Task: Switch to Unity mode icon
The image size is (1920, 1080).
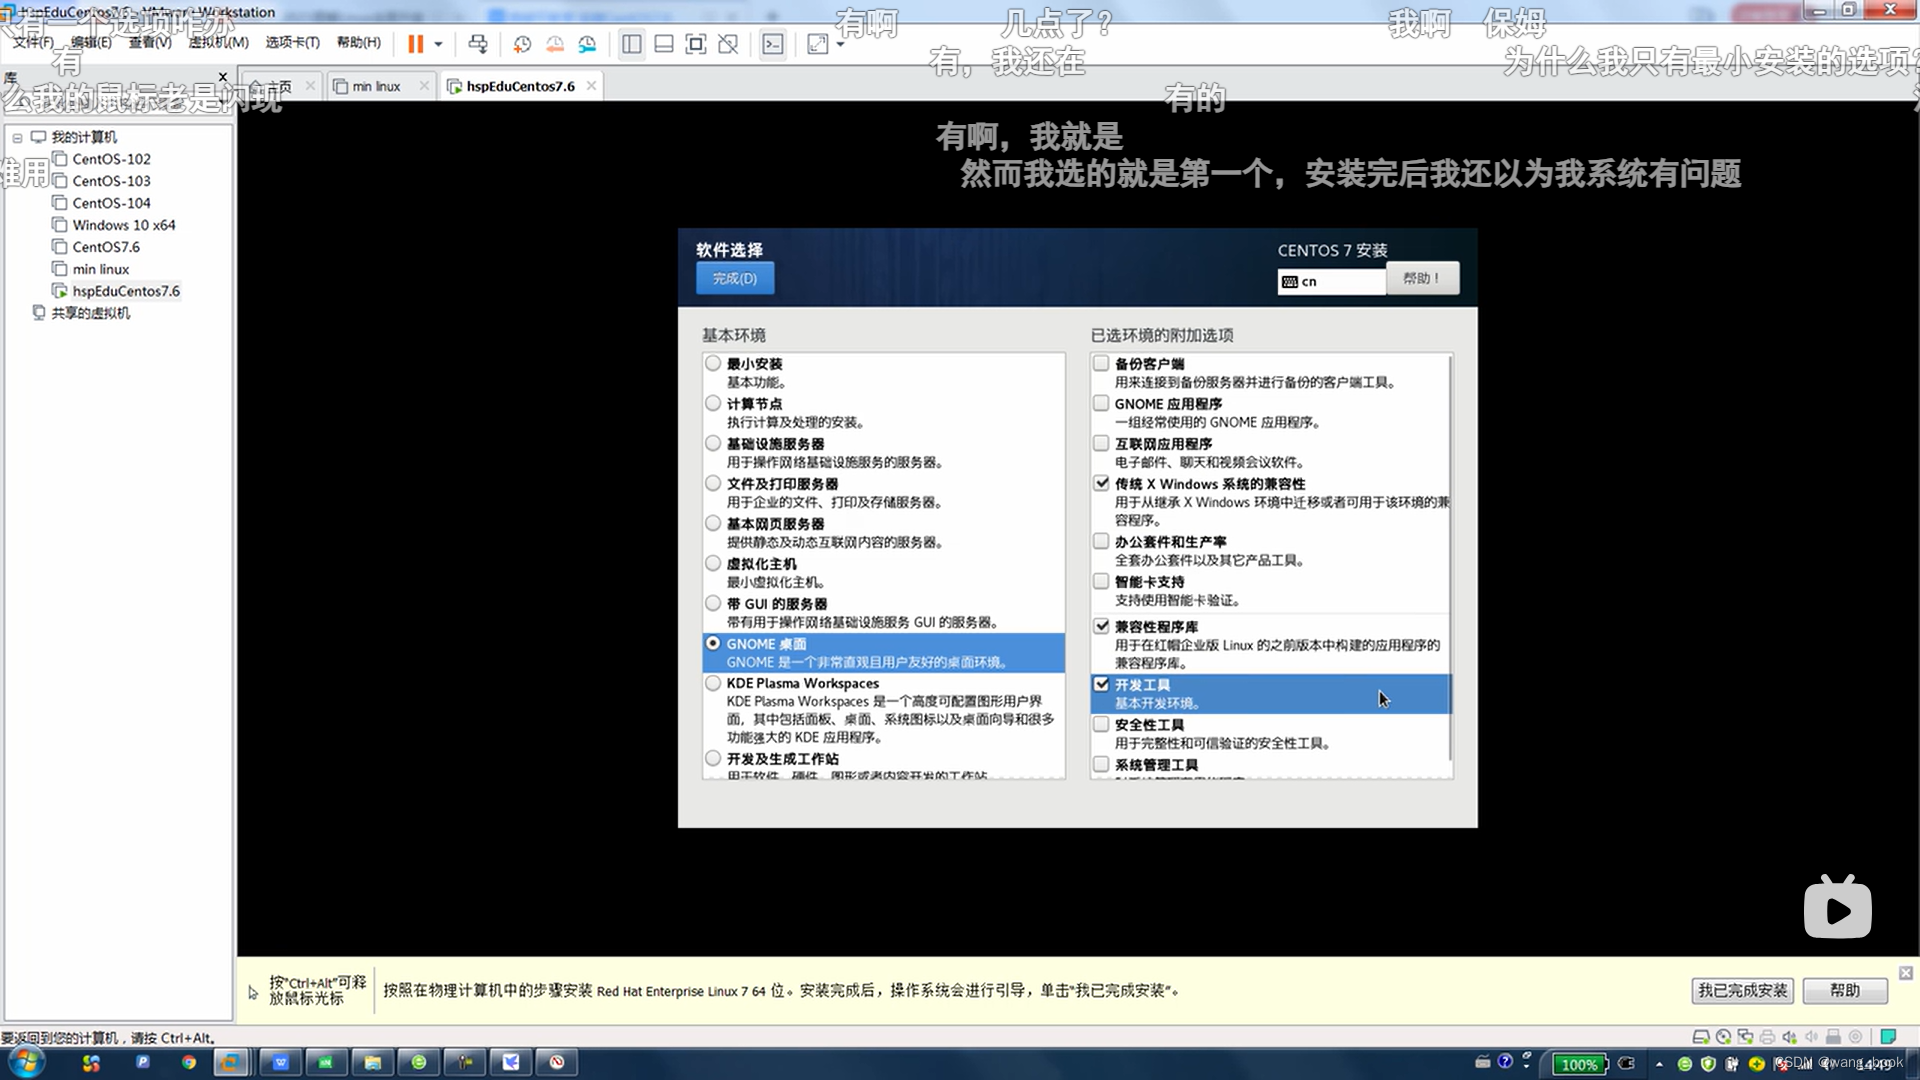Action: [728, 44]
